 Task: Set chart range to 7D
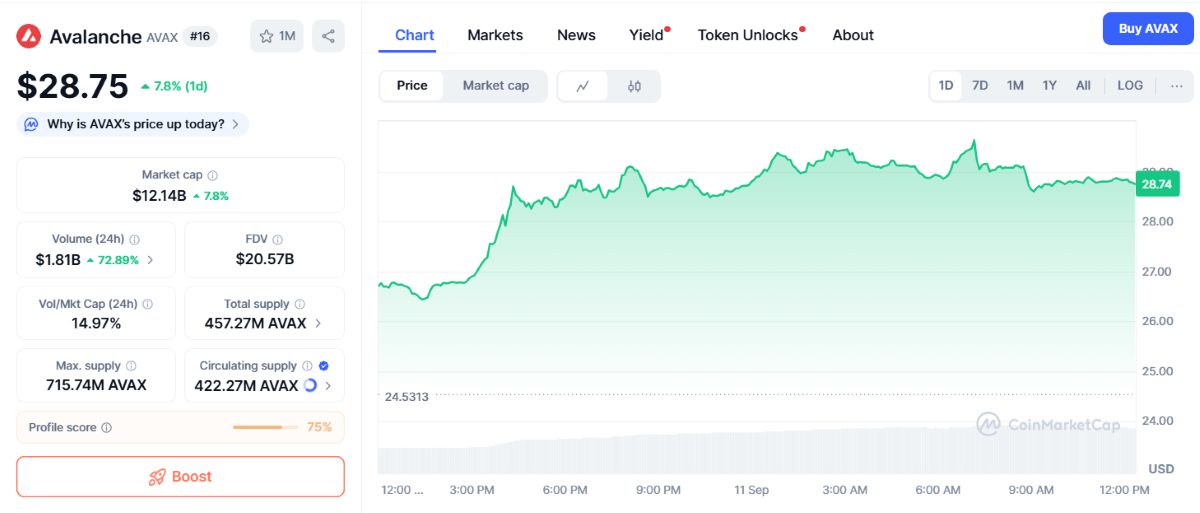pyautogui.click(x=980, y=86)
